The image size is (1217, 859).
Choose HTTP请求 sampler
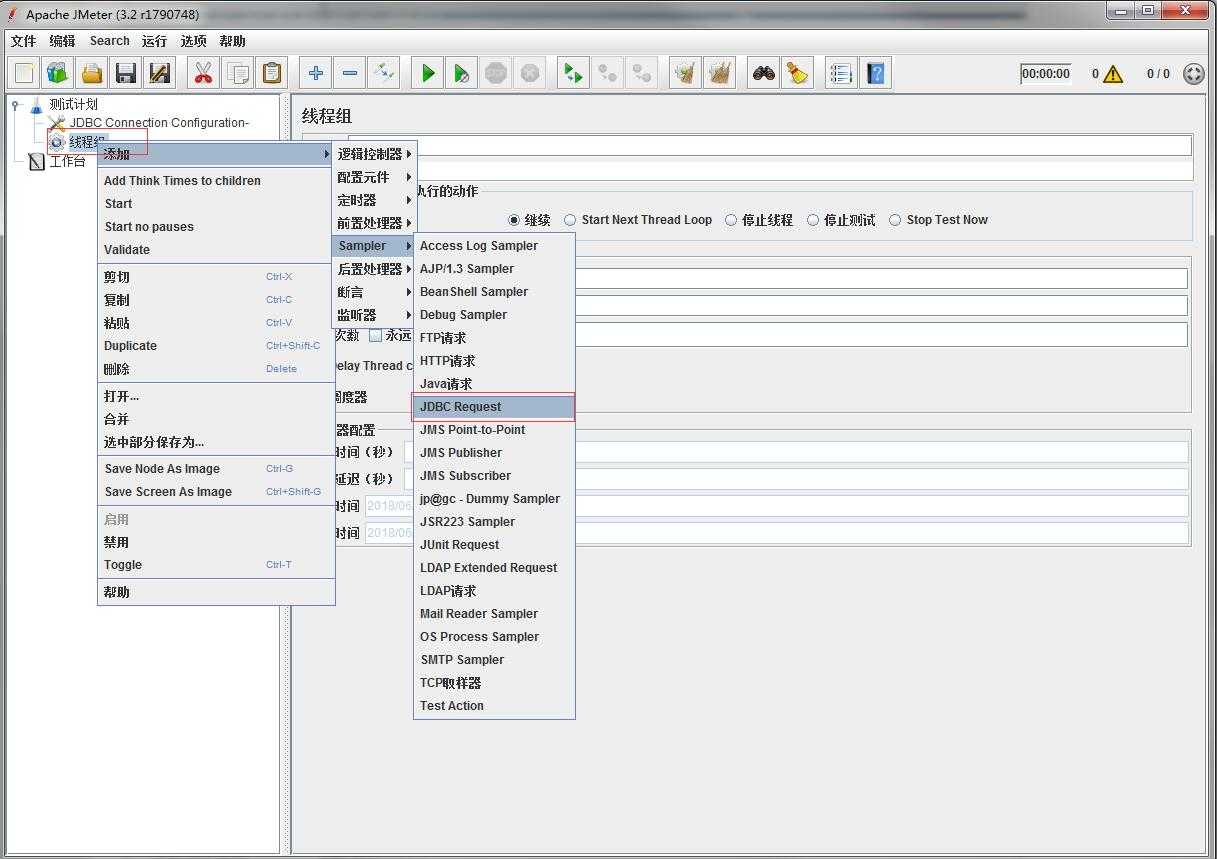click(494, 361)
